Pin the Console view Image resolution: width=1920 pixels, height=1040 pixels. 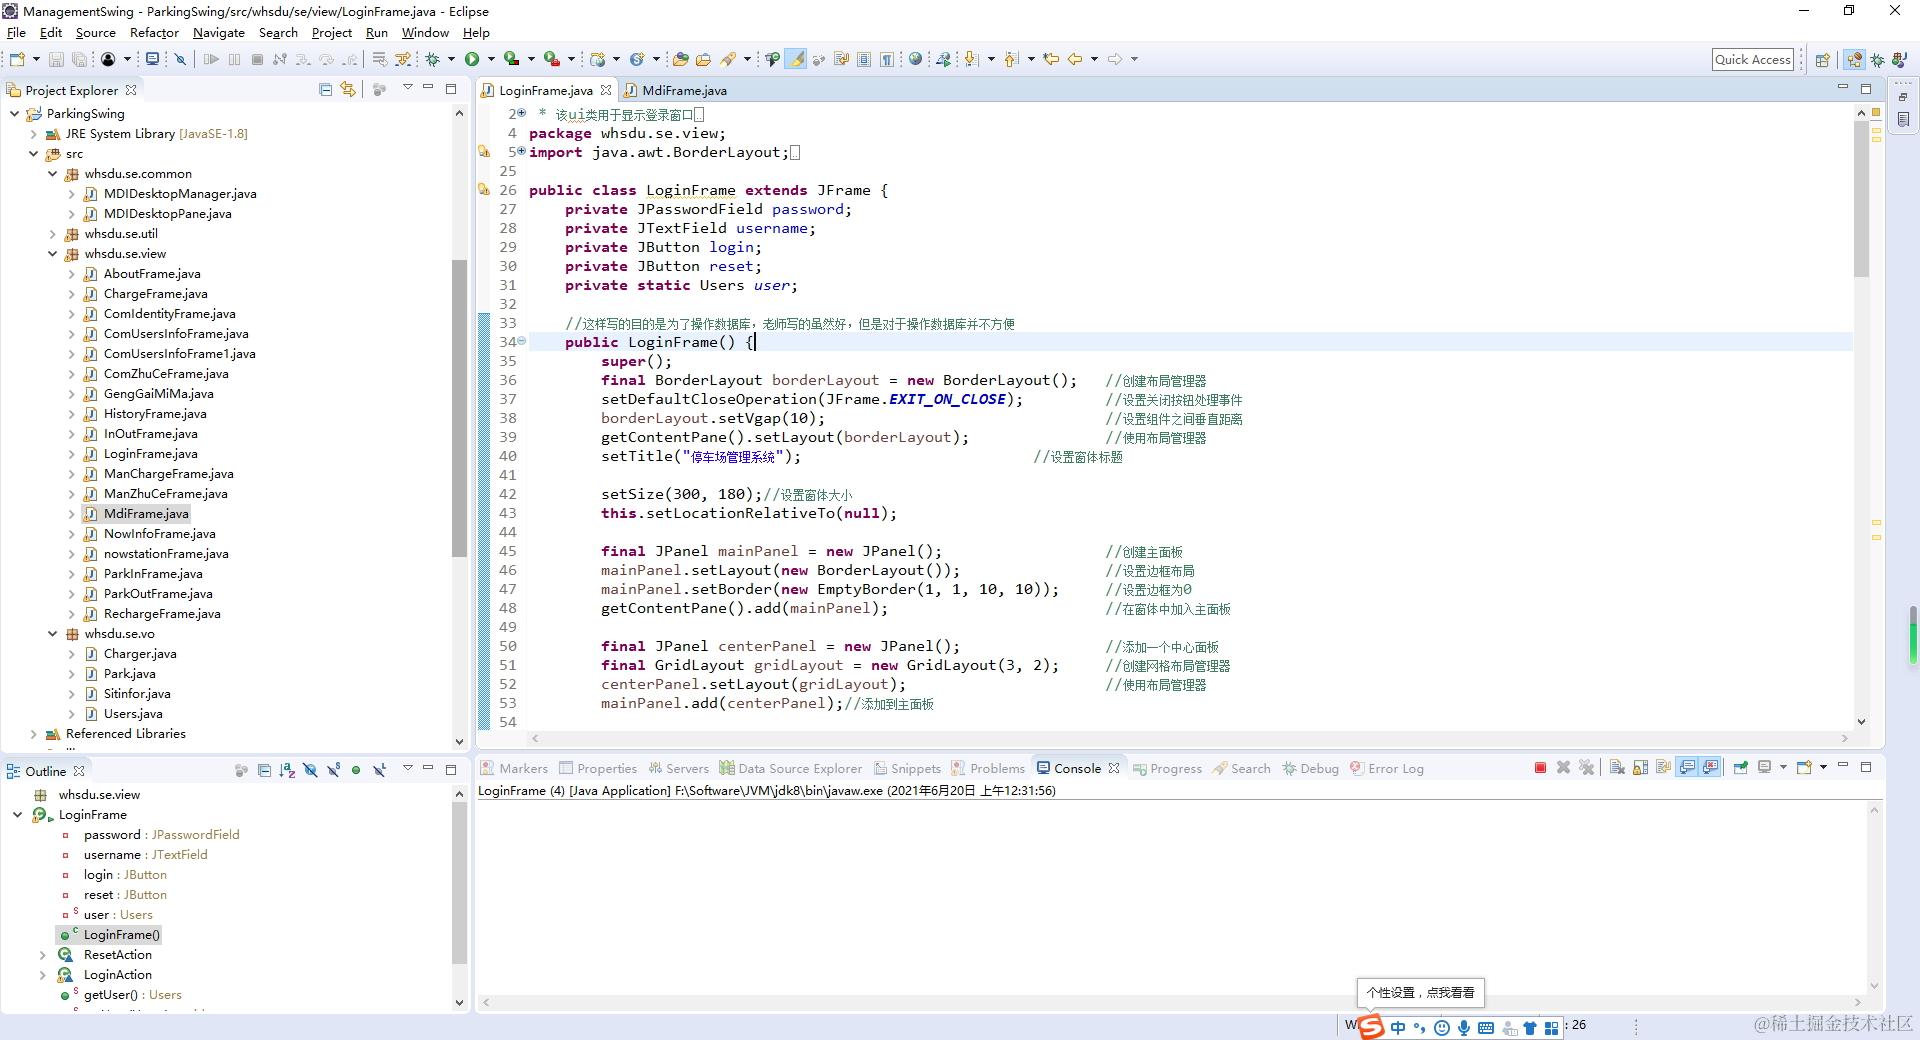click(1741, 768)
